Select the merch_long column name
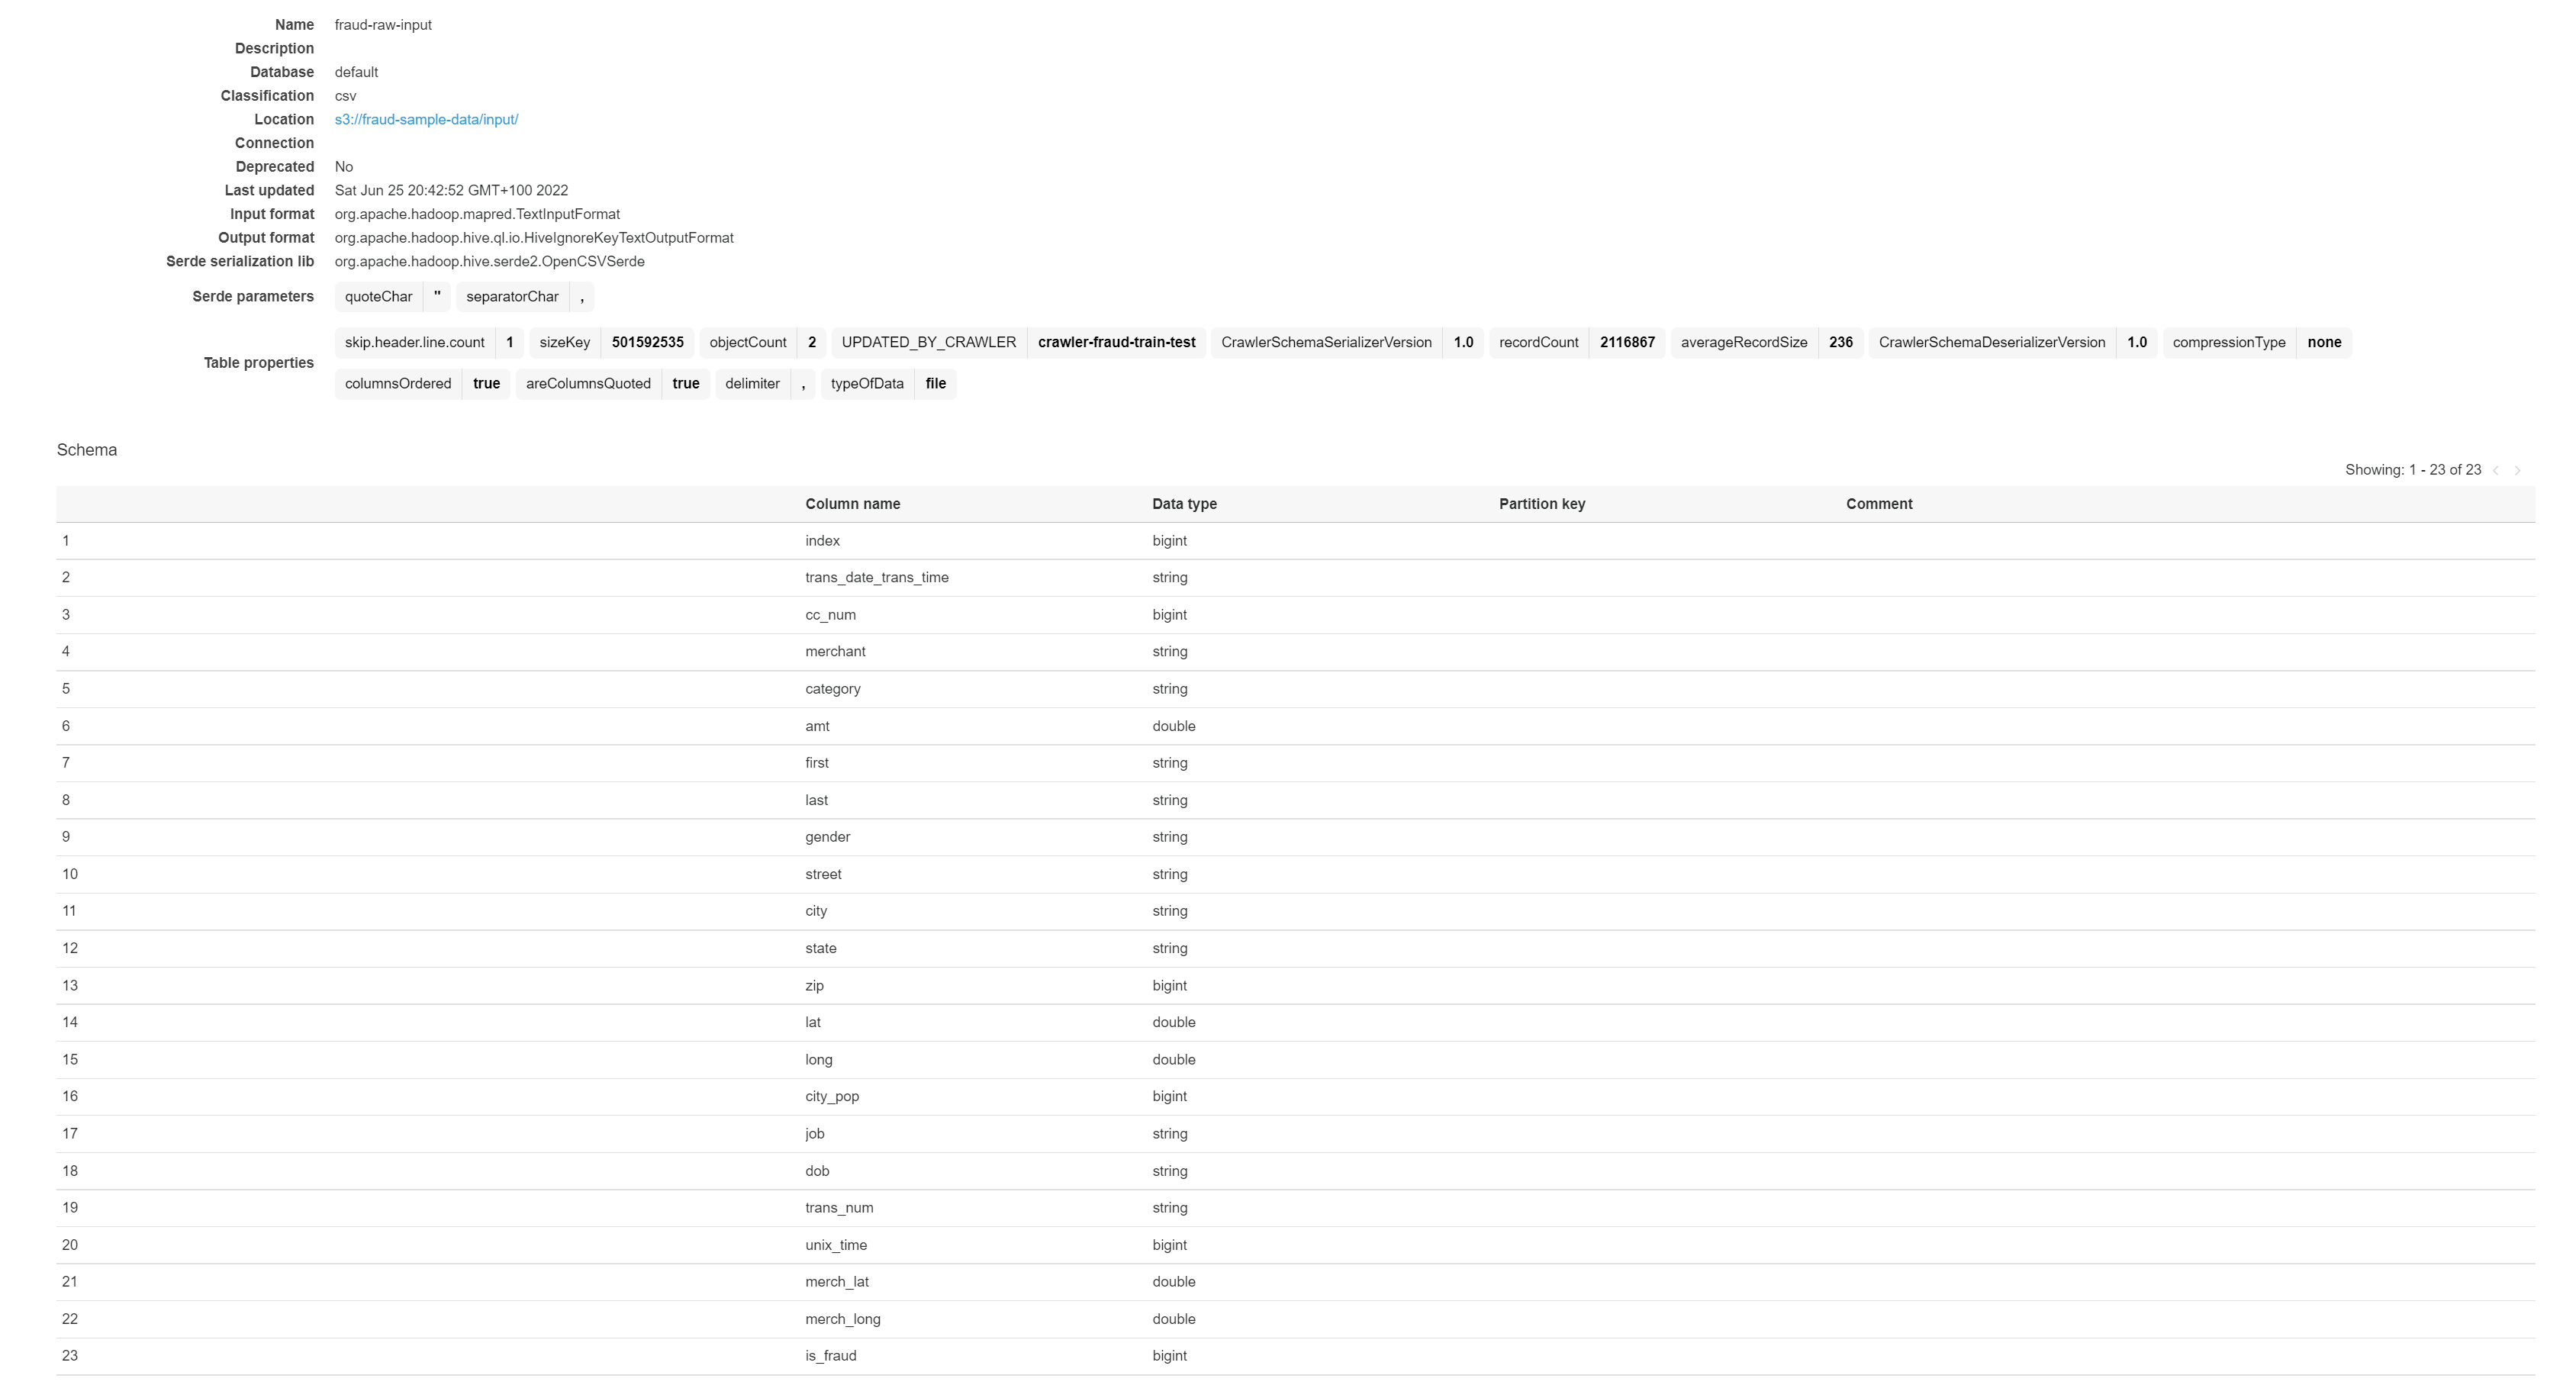Viewport: 2576px width, 1385px height. tap(842, 1319)
